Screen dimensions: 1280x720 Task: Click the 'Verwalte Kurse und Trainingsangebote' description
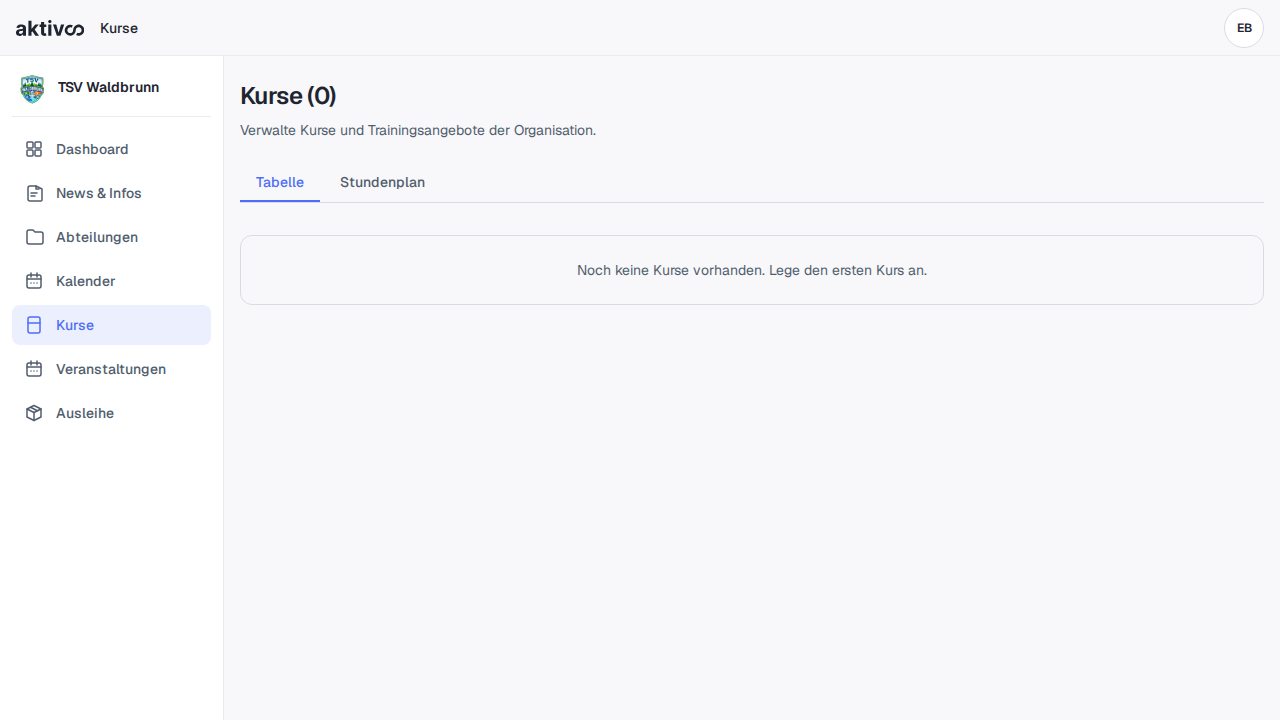pos(418,130)
